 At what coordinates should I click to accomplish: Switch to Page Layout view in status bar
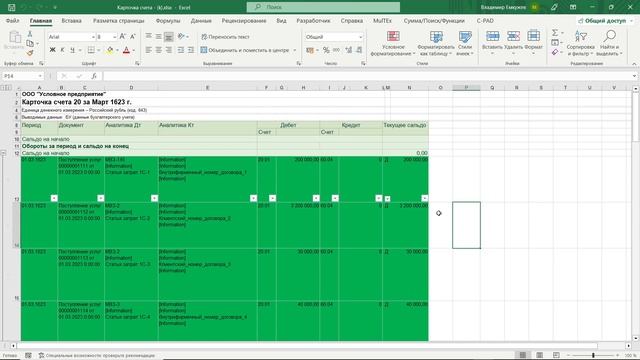(x=539, y=355)
